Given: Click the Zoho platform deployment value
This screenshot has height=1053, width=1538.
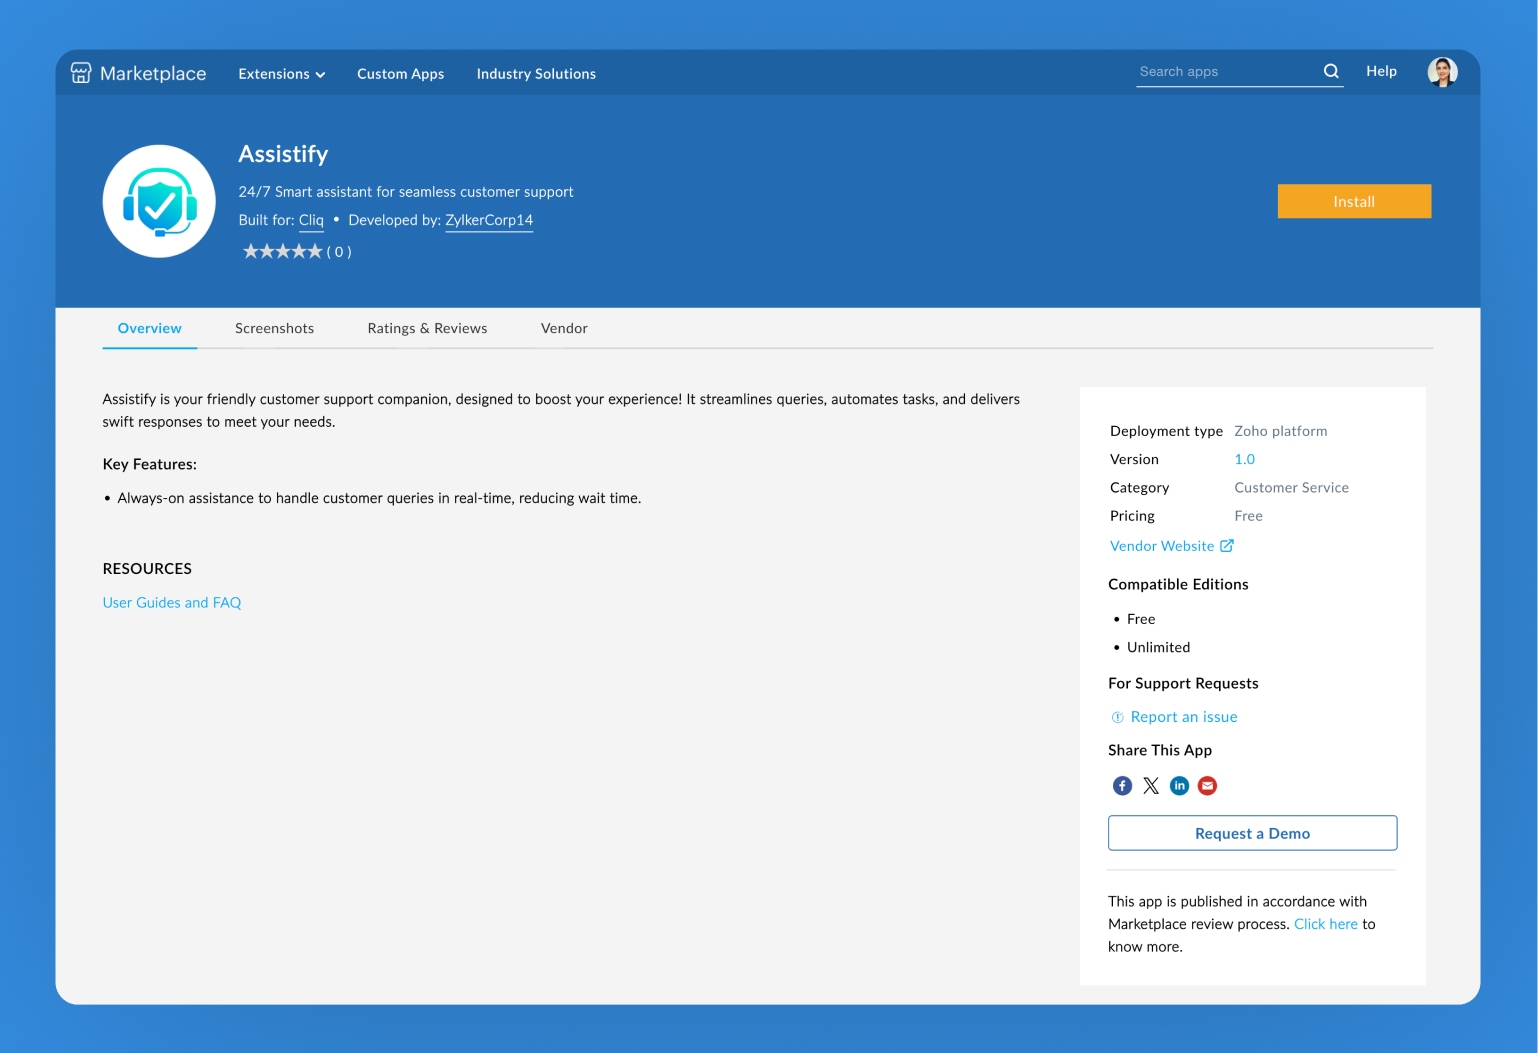Looking at the screenshot, I should point(1281,431).
